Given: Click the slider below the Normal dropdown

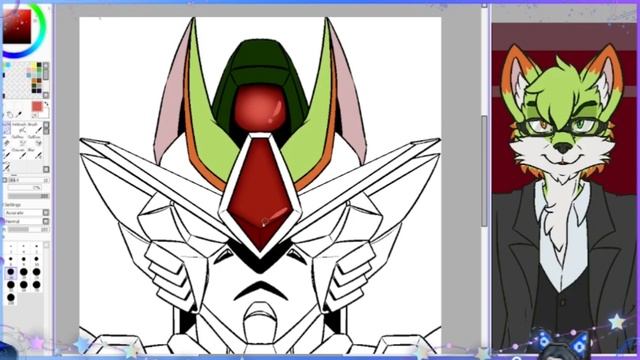Looking at the screenshot, I should 28,230.
